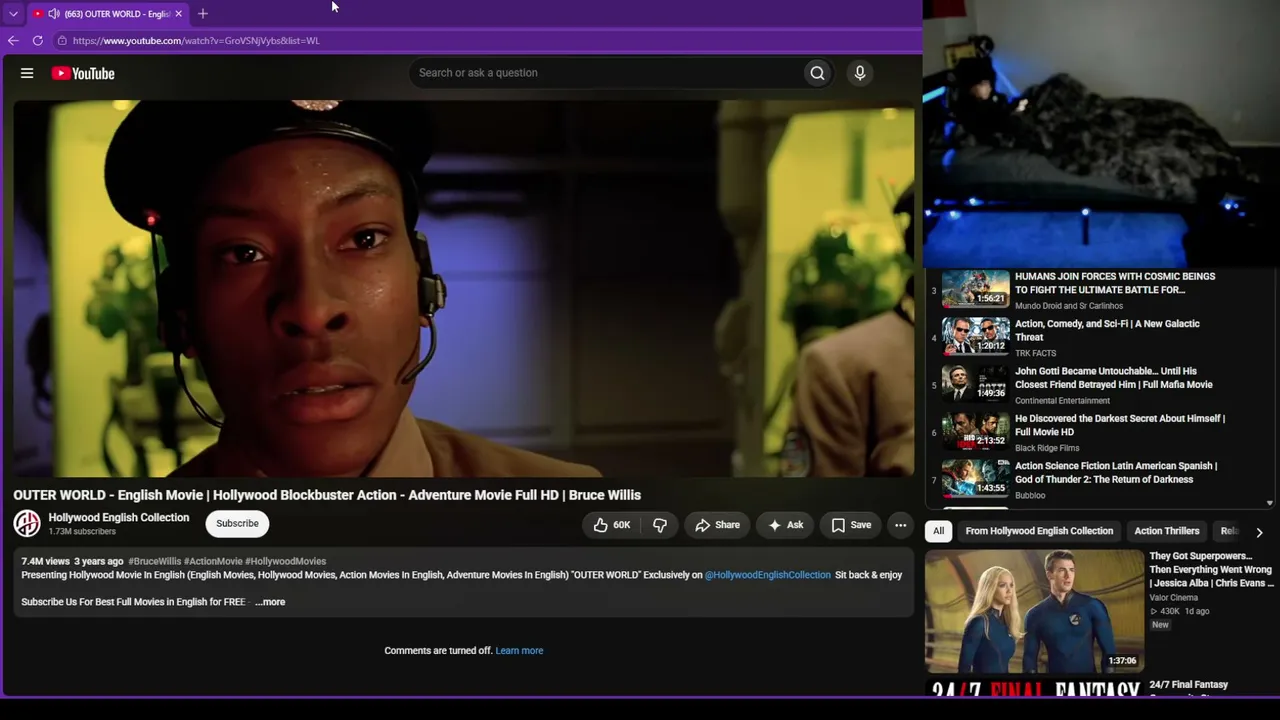Select the All filter chip
This screenshot has width=1280, height=720.
point(938,531)
